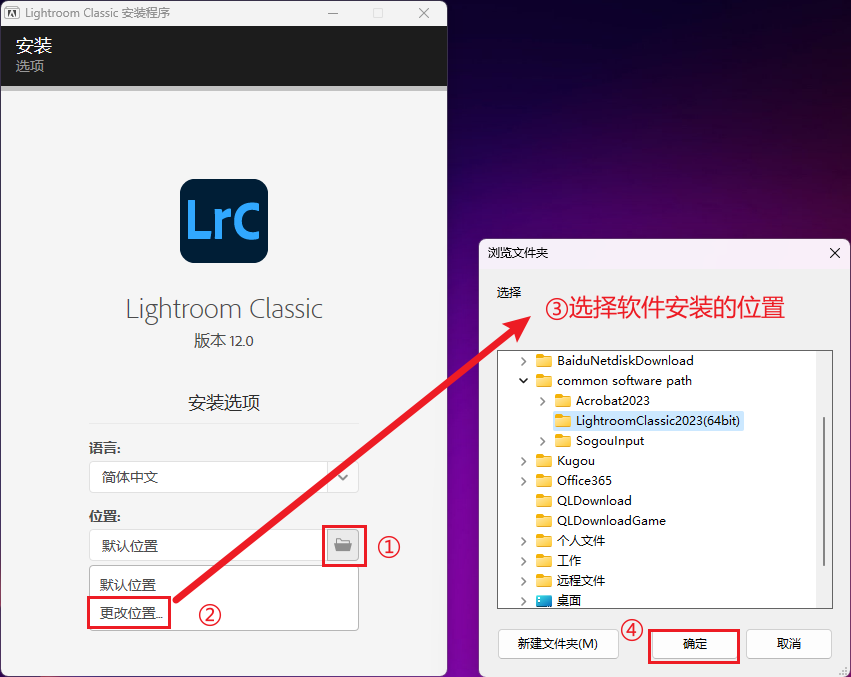Screen dimensions: 851x677
Task: Click the Lightroom Classic Lrc logo
Action: pos(224,221)
